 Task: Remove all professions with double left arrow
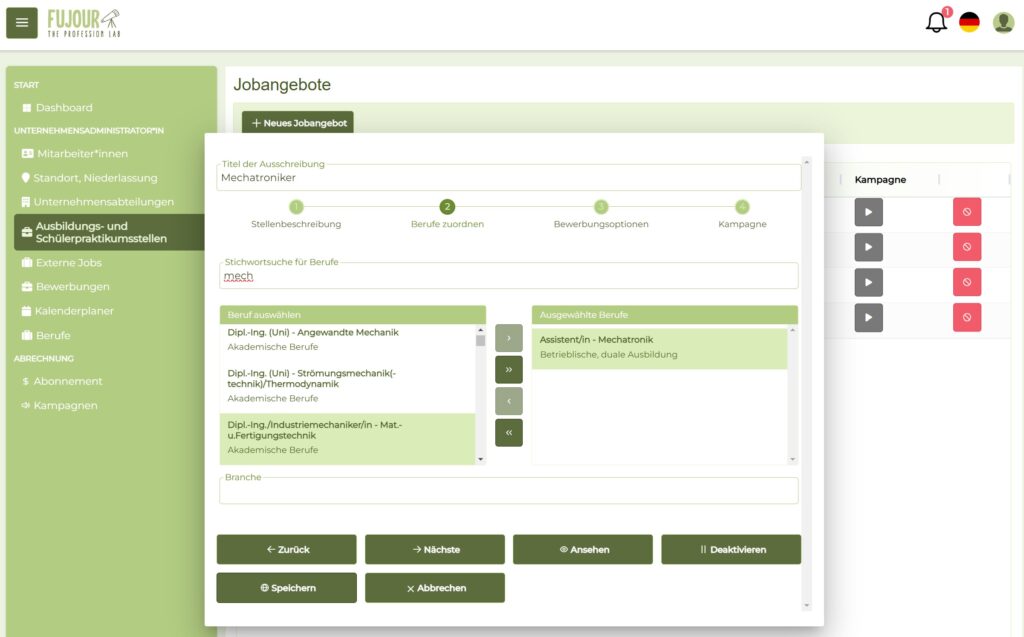point(509,432)
